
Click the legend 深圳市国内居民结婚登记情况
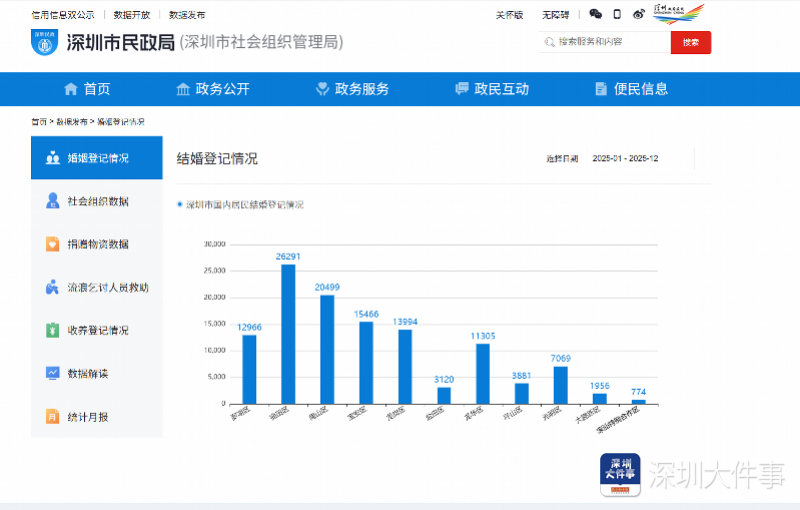coord(240,205)
